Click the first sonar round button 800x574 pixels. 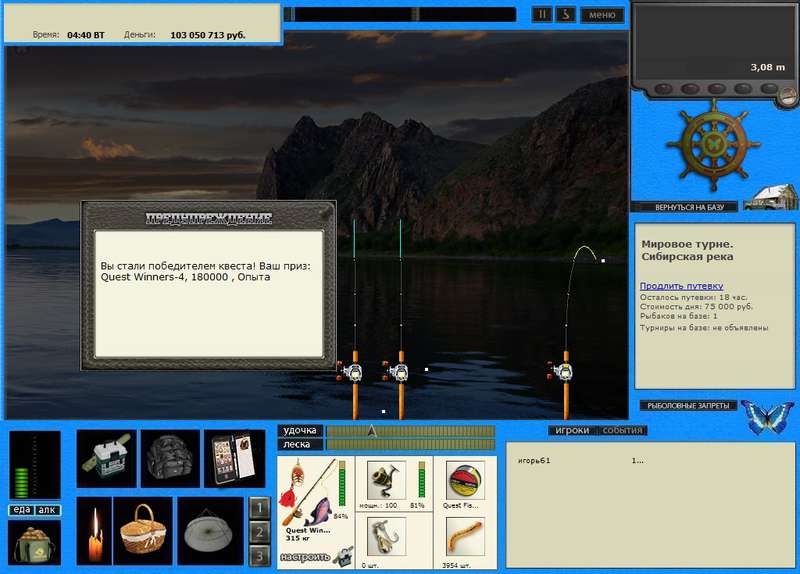tap(663, 89)
